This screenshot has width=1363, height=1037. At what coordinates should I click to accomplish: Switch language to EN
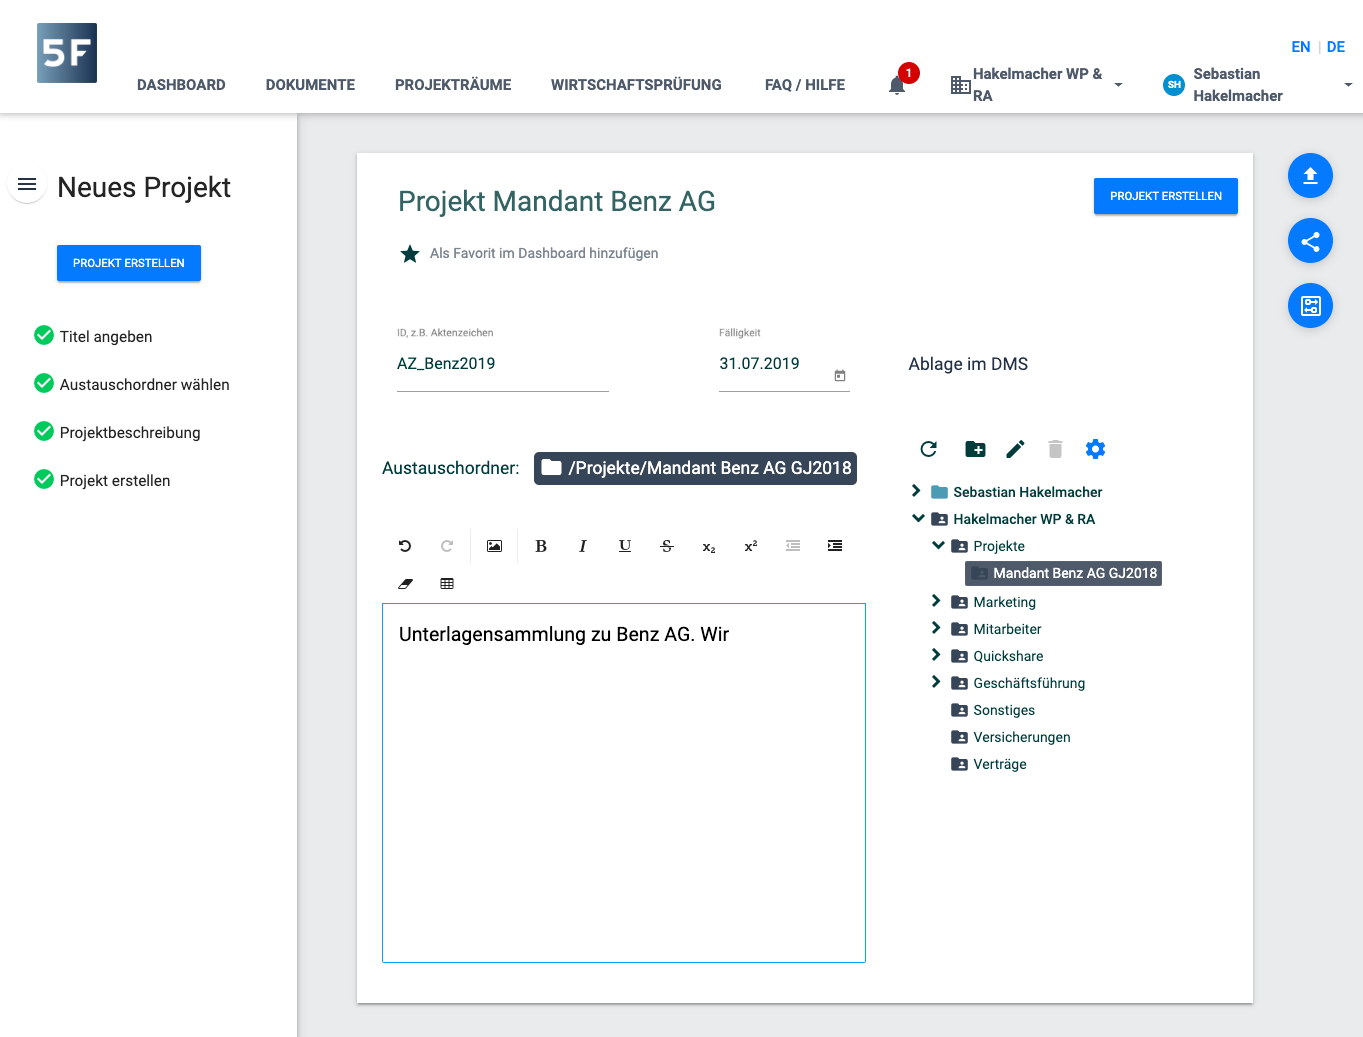(1300, 47)
